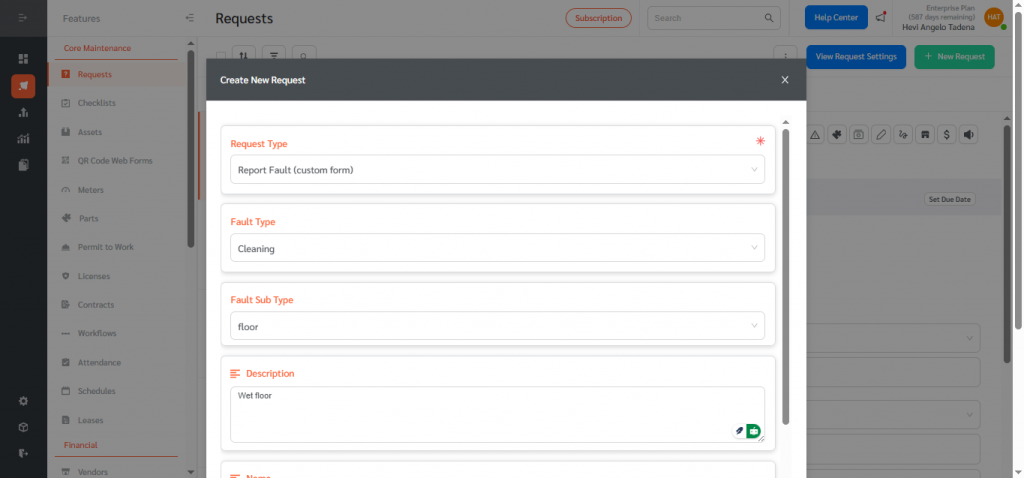Click the pencil edit toolbar icon
Screen dimensions: 1024x478
(881, 135)
